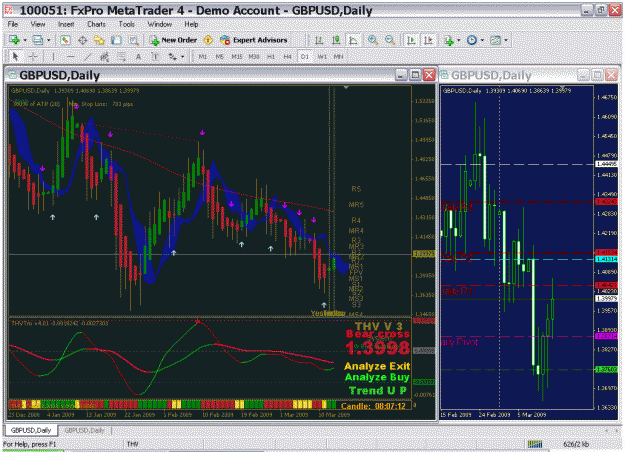This screenshot has height=452, width=625.
Task: Click the Templates icon
Action: 495,40
